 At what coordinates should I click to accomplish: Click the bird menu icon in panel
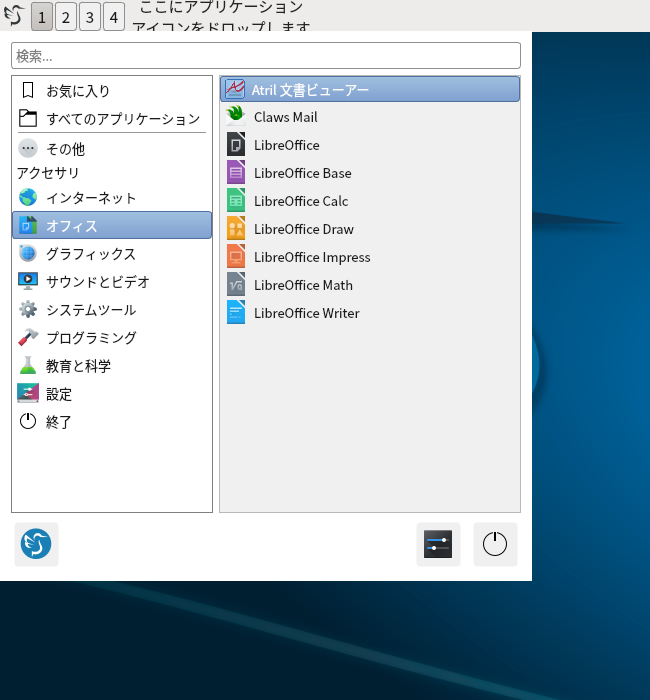[14, 15]
